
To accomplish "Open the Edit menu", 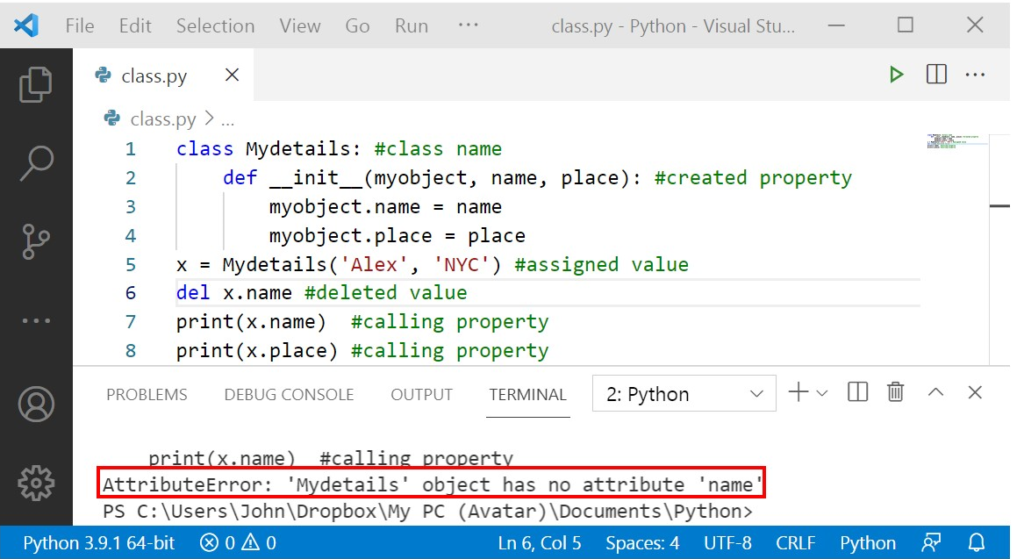I will point(135,25).
